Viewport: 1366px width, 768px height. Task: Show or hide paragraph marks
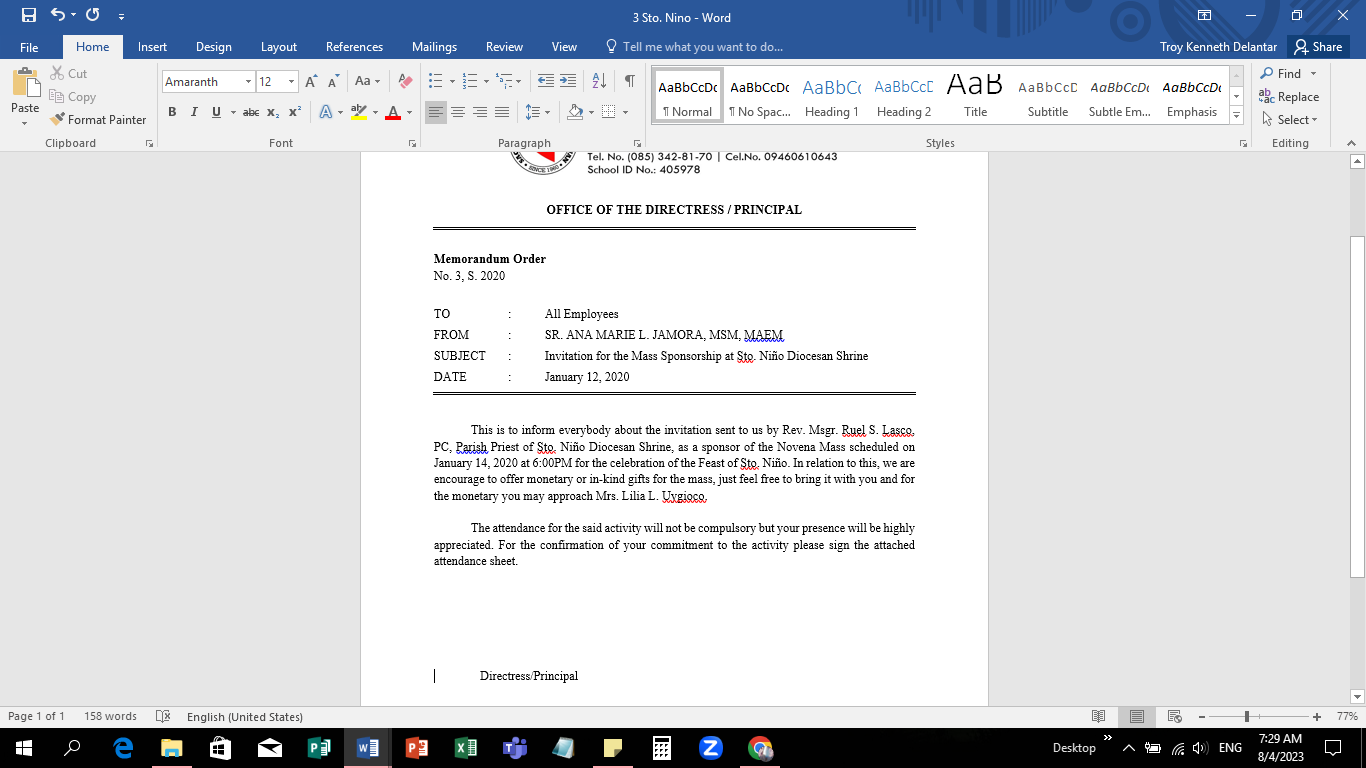pyautogui.click(x=629, y=81)
